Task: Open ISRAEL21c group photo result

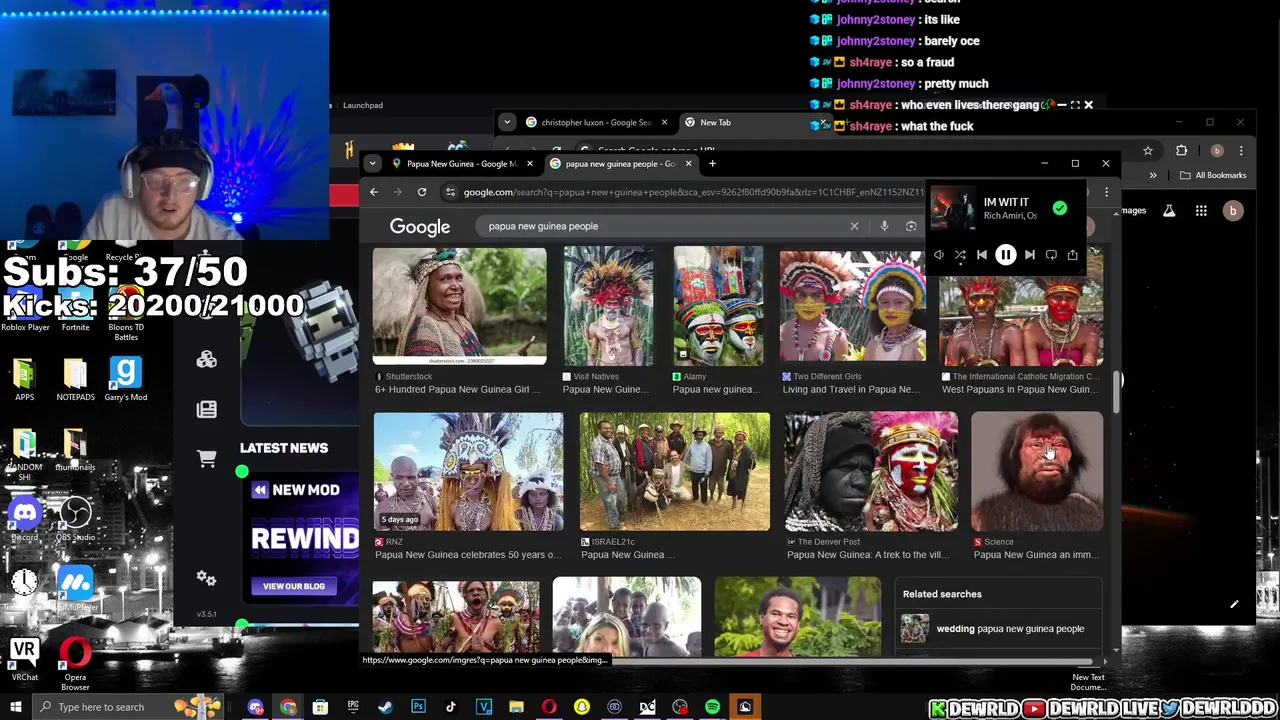Action: 675,471
